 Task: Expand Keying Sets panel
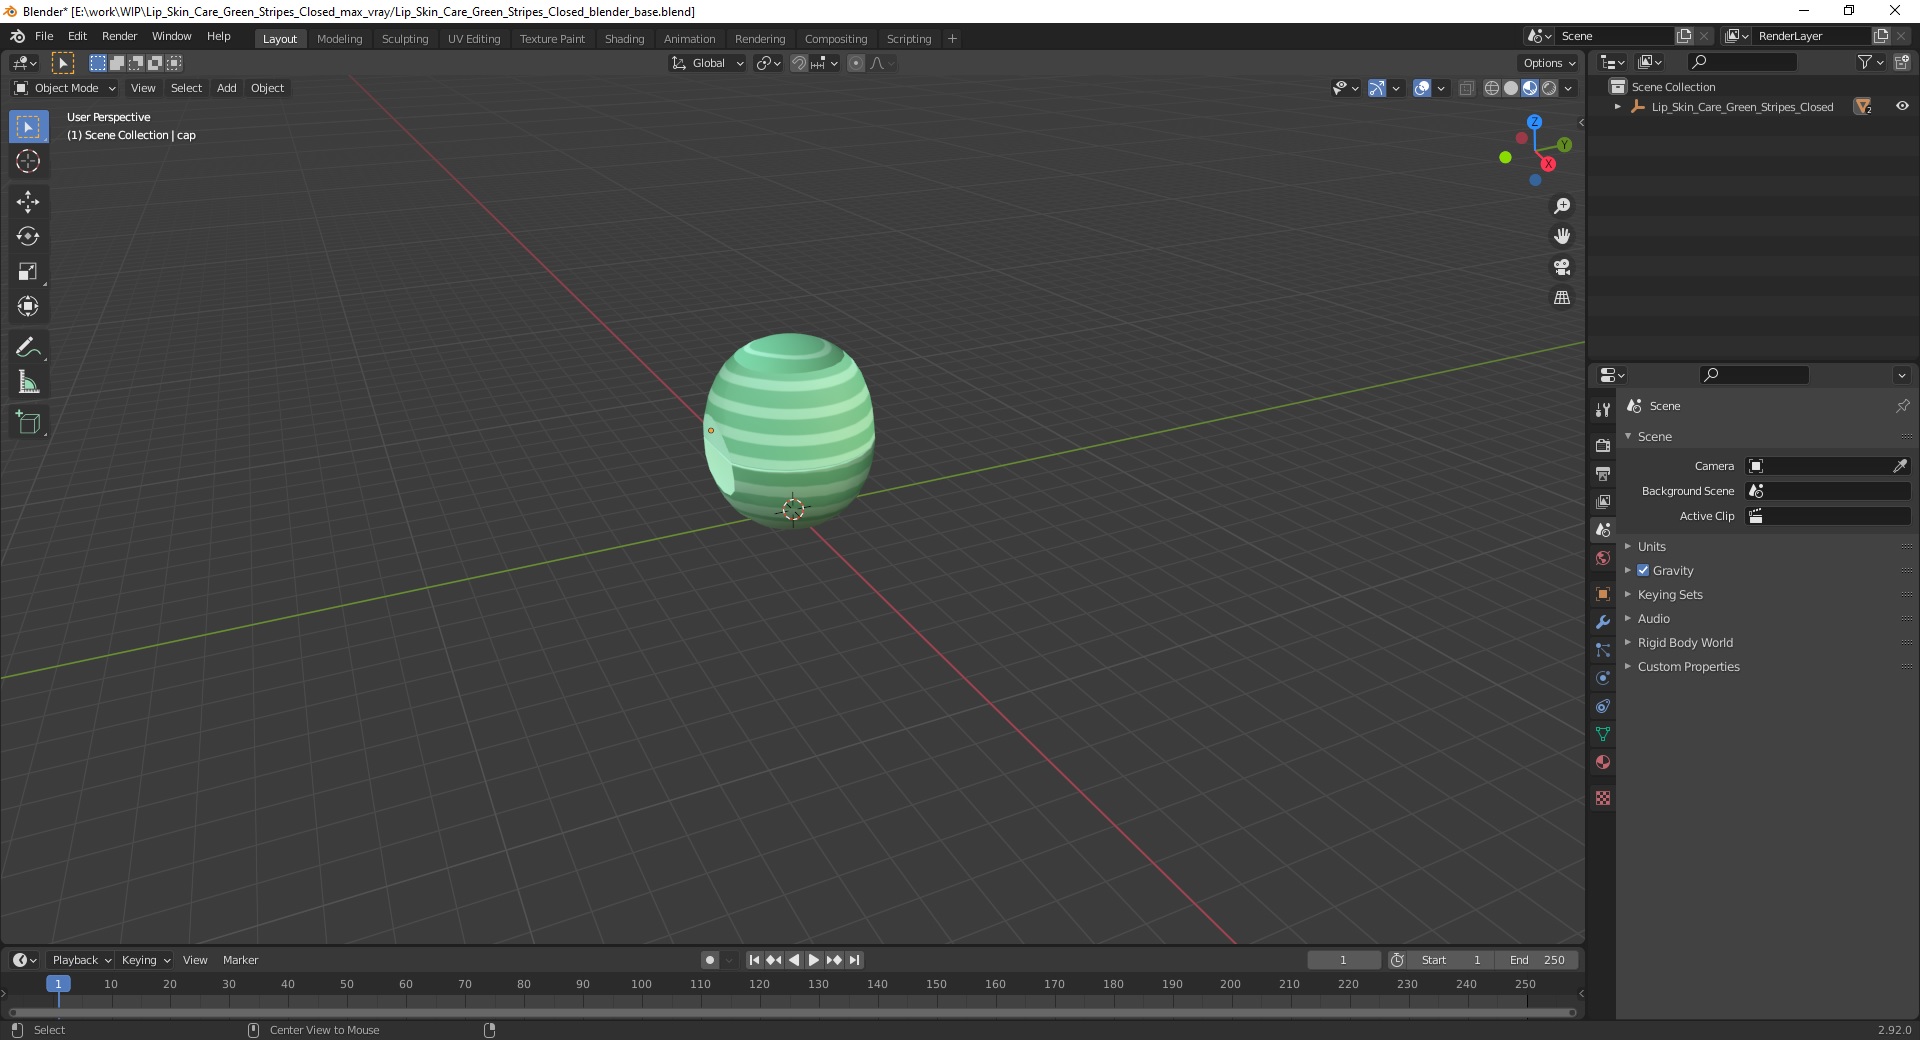point(1669,594)
